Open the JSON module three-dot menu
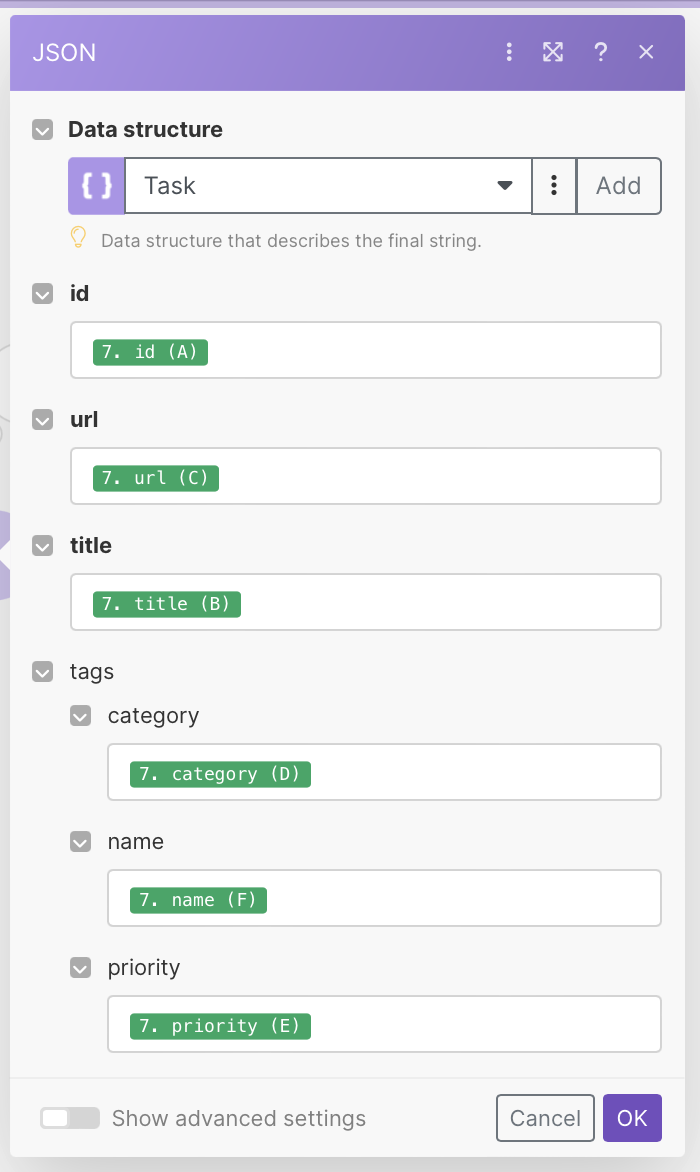Viewport: 700px width, 1172px height. click(509, 52)
